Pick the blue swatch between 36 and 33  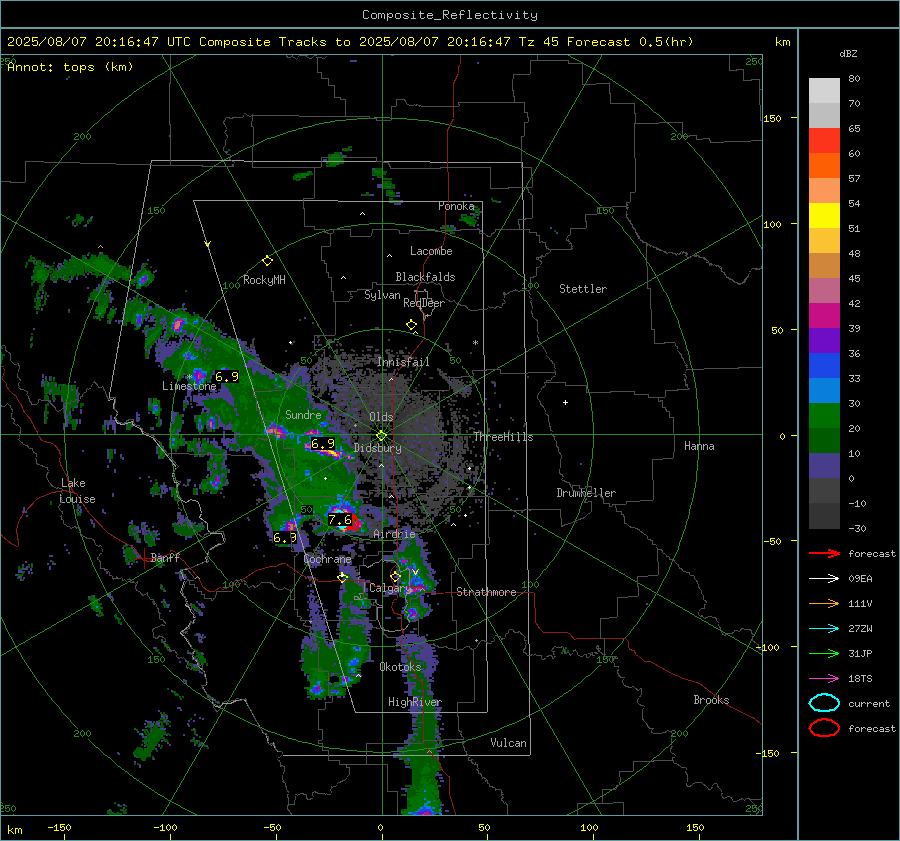(x=824, y=366)
